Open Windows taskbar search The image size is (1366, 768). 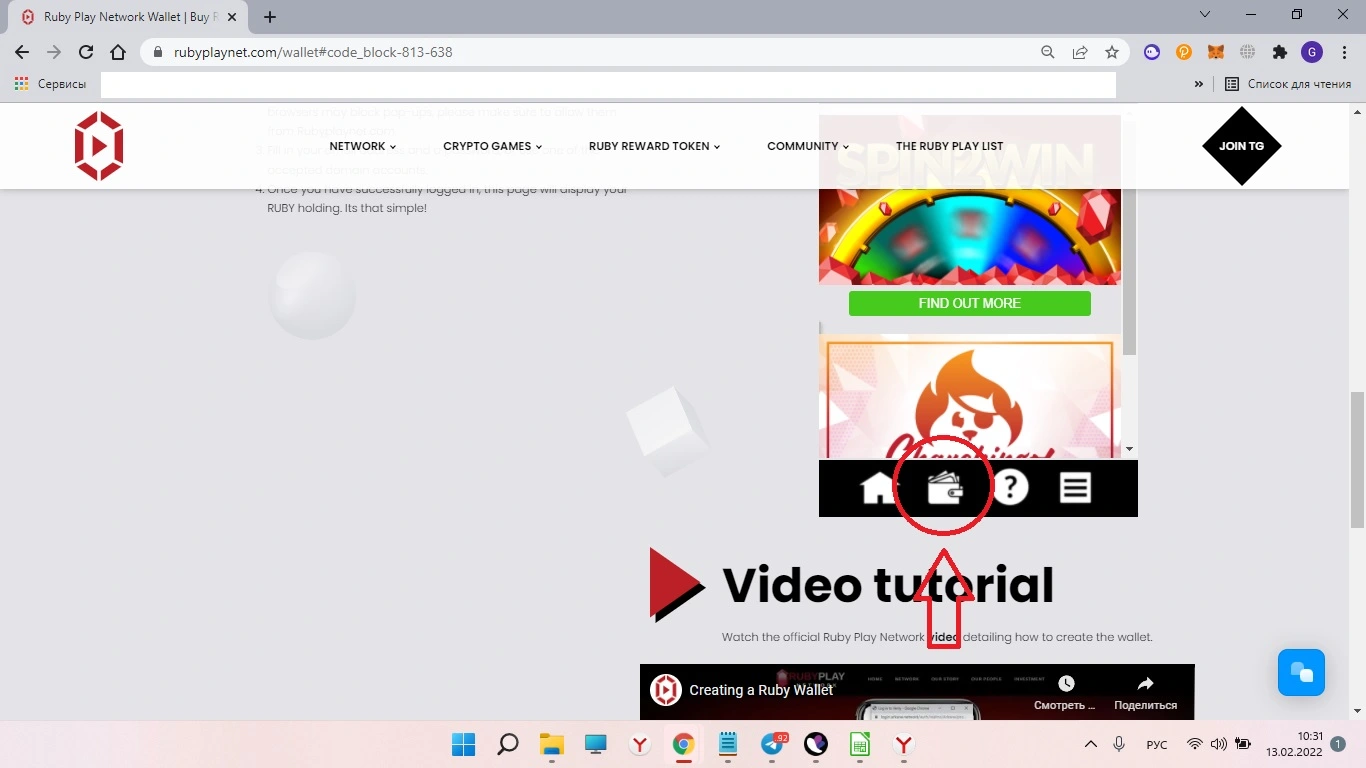(508, 744)
